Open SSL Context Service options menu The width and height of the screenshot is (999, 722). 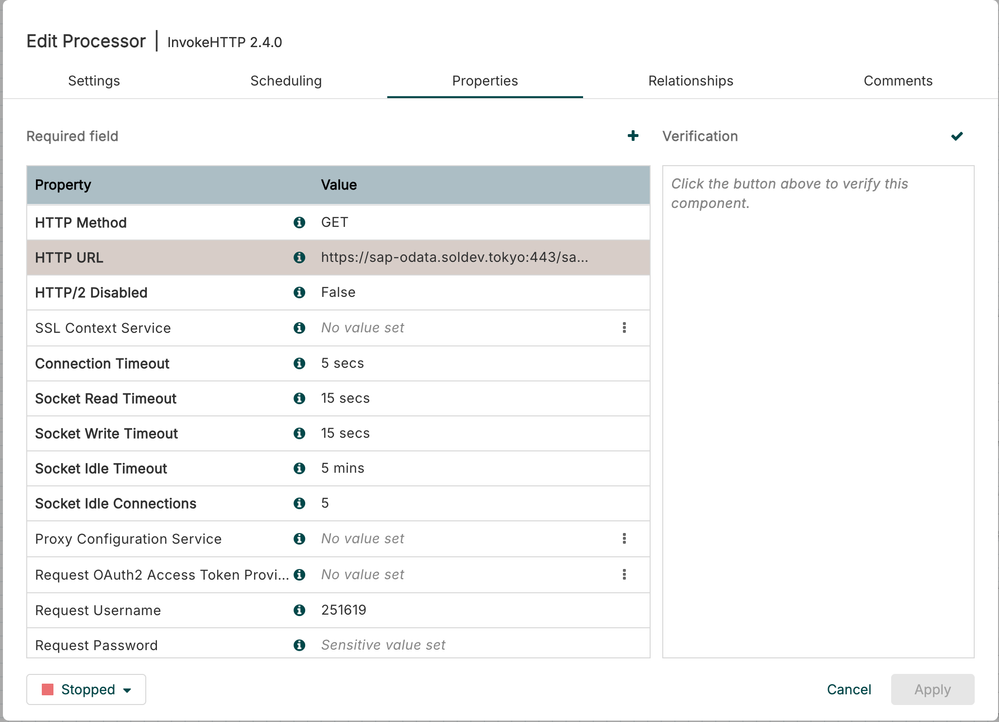[x=624, y=328]
